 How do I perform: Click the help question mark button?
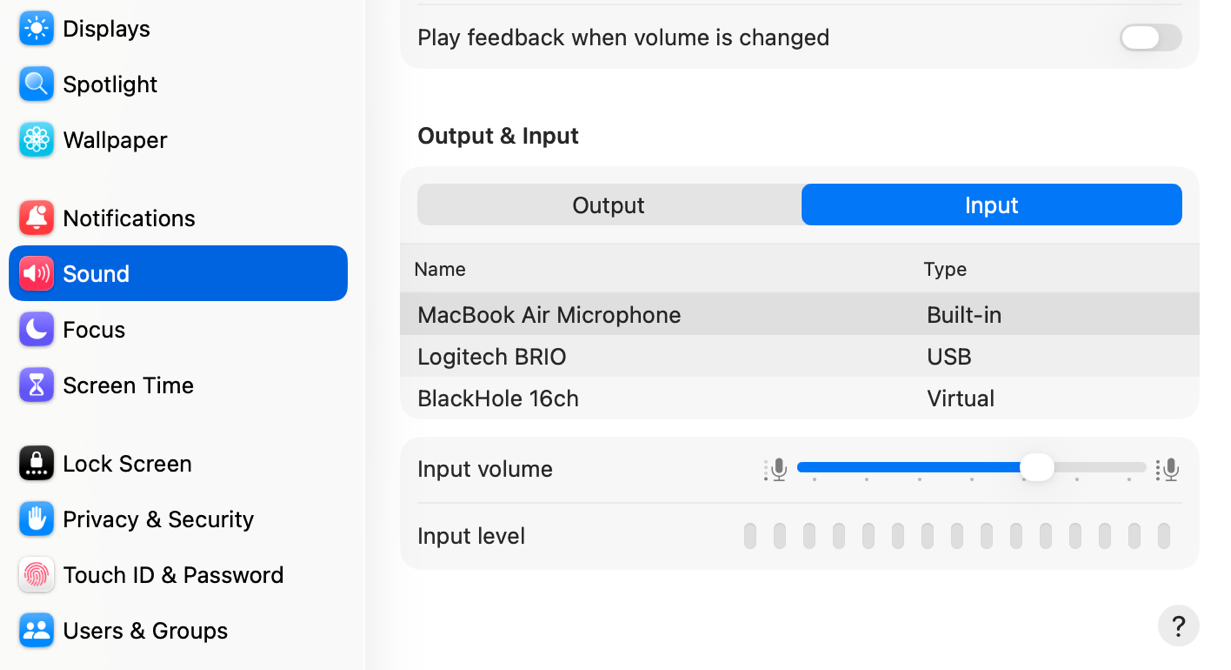point(1178,626)
